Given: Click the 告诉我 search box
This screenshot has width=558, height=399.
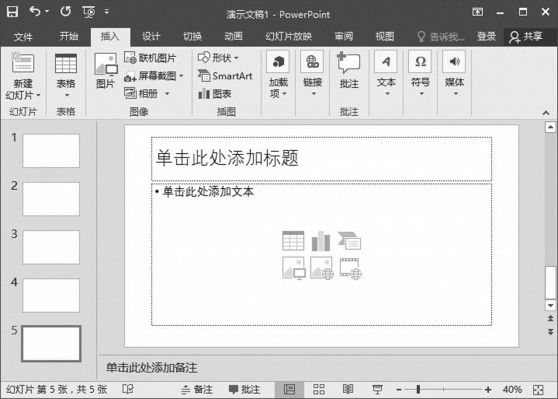Looking at the screenshot, I should tap(441, 37).
